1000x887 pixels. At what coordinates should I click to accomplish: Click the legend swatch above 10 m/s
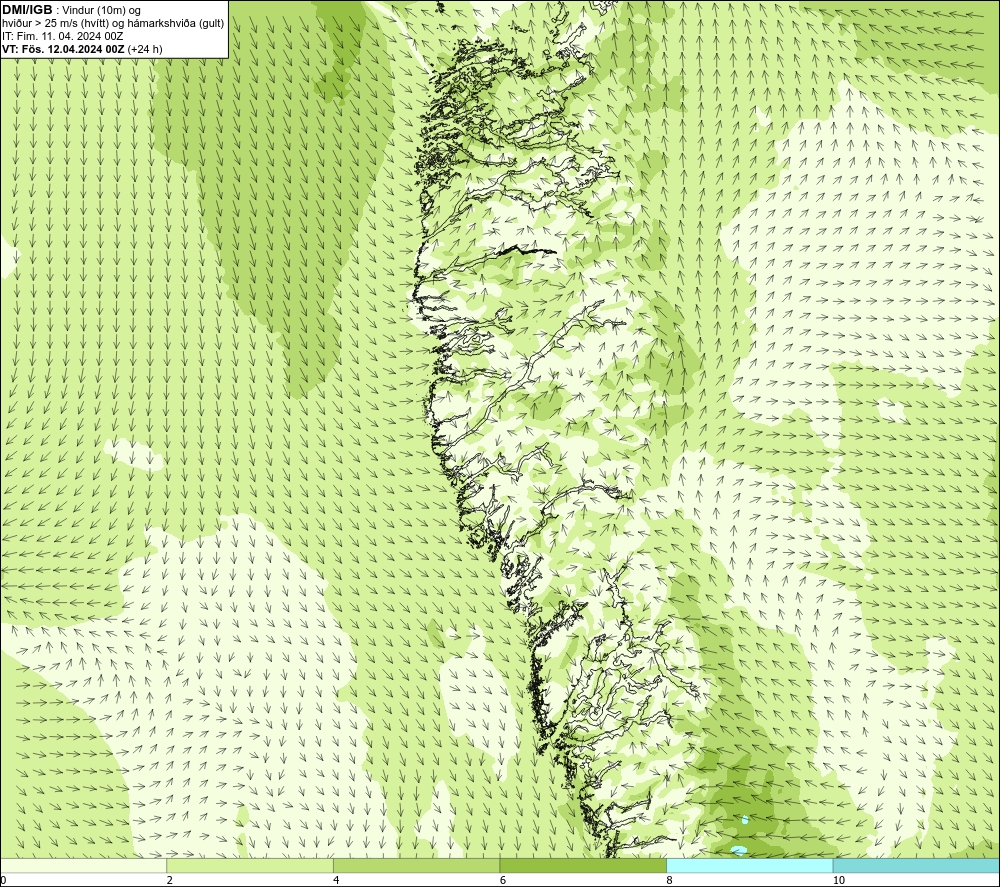click(916, 866)
